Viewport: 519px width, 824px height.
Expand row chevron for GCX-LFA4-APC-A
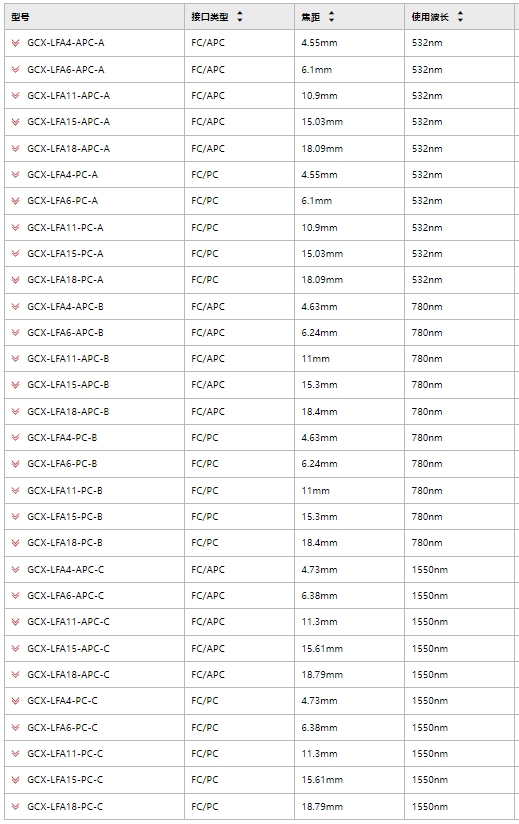(x=16, y=43)
